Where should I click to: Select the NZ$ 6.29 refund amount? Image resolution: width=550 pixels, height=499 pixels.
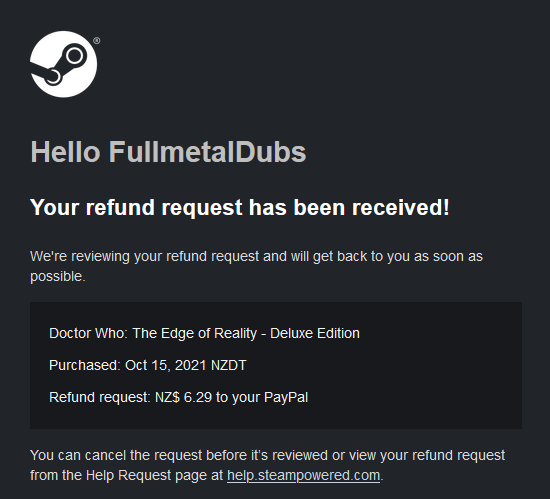coord(183,397)
